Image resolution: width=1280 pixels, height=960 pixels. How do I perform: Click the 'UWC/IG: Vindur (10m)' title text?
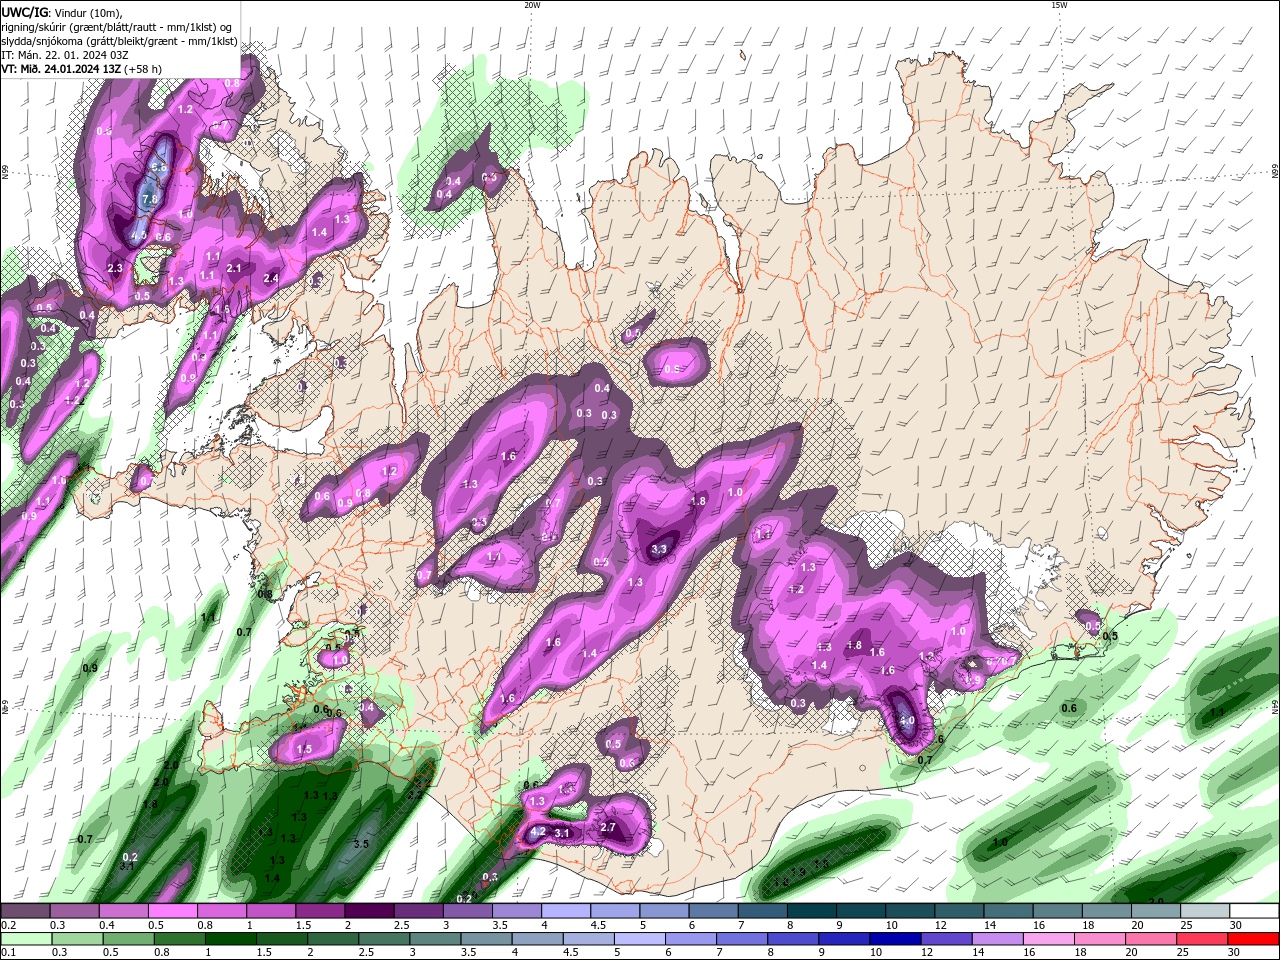(x=61, y=12)
